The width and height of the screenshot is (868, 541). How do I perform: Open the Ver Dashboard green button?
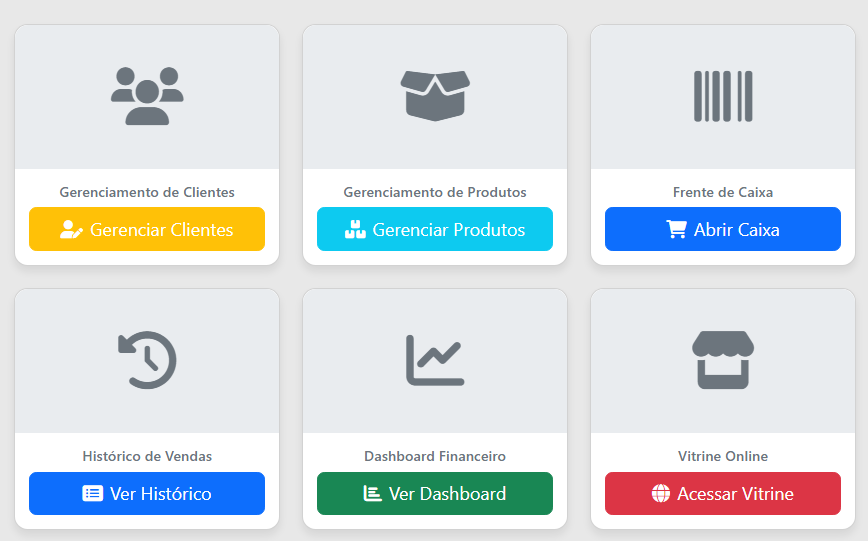click(435, 493)
